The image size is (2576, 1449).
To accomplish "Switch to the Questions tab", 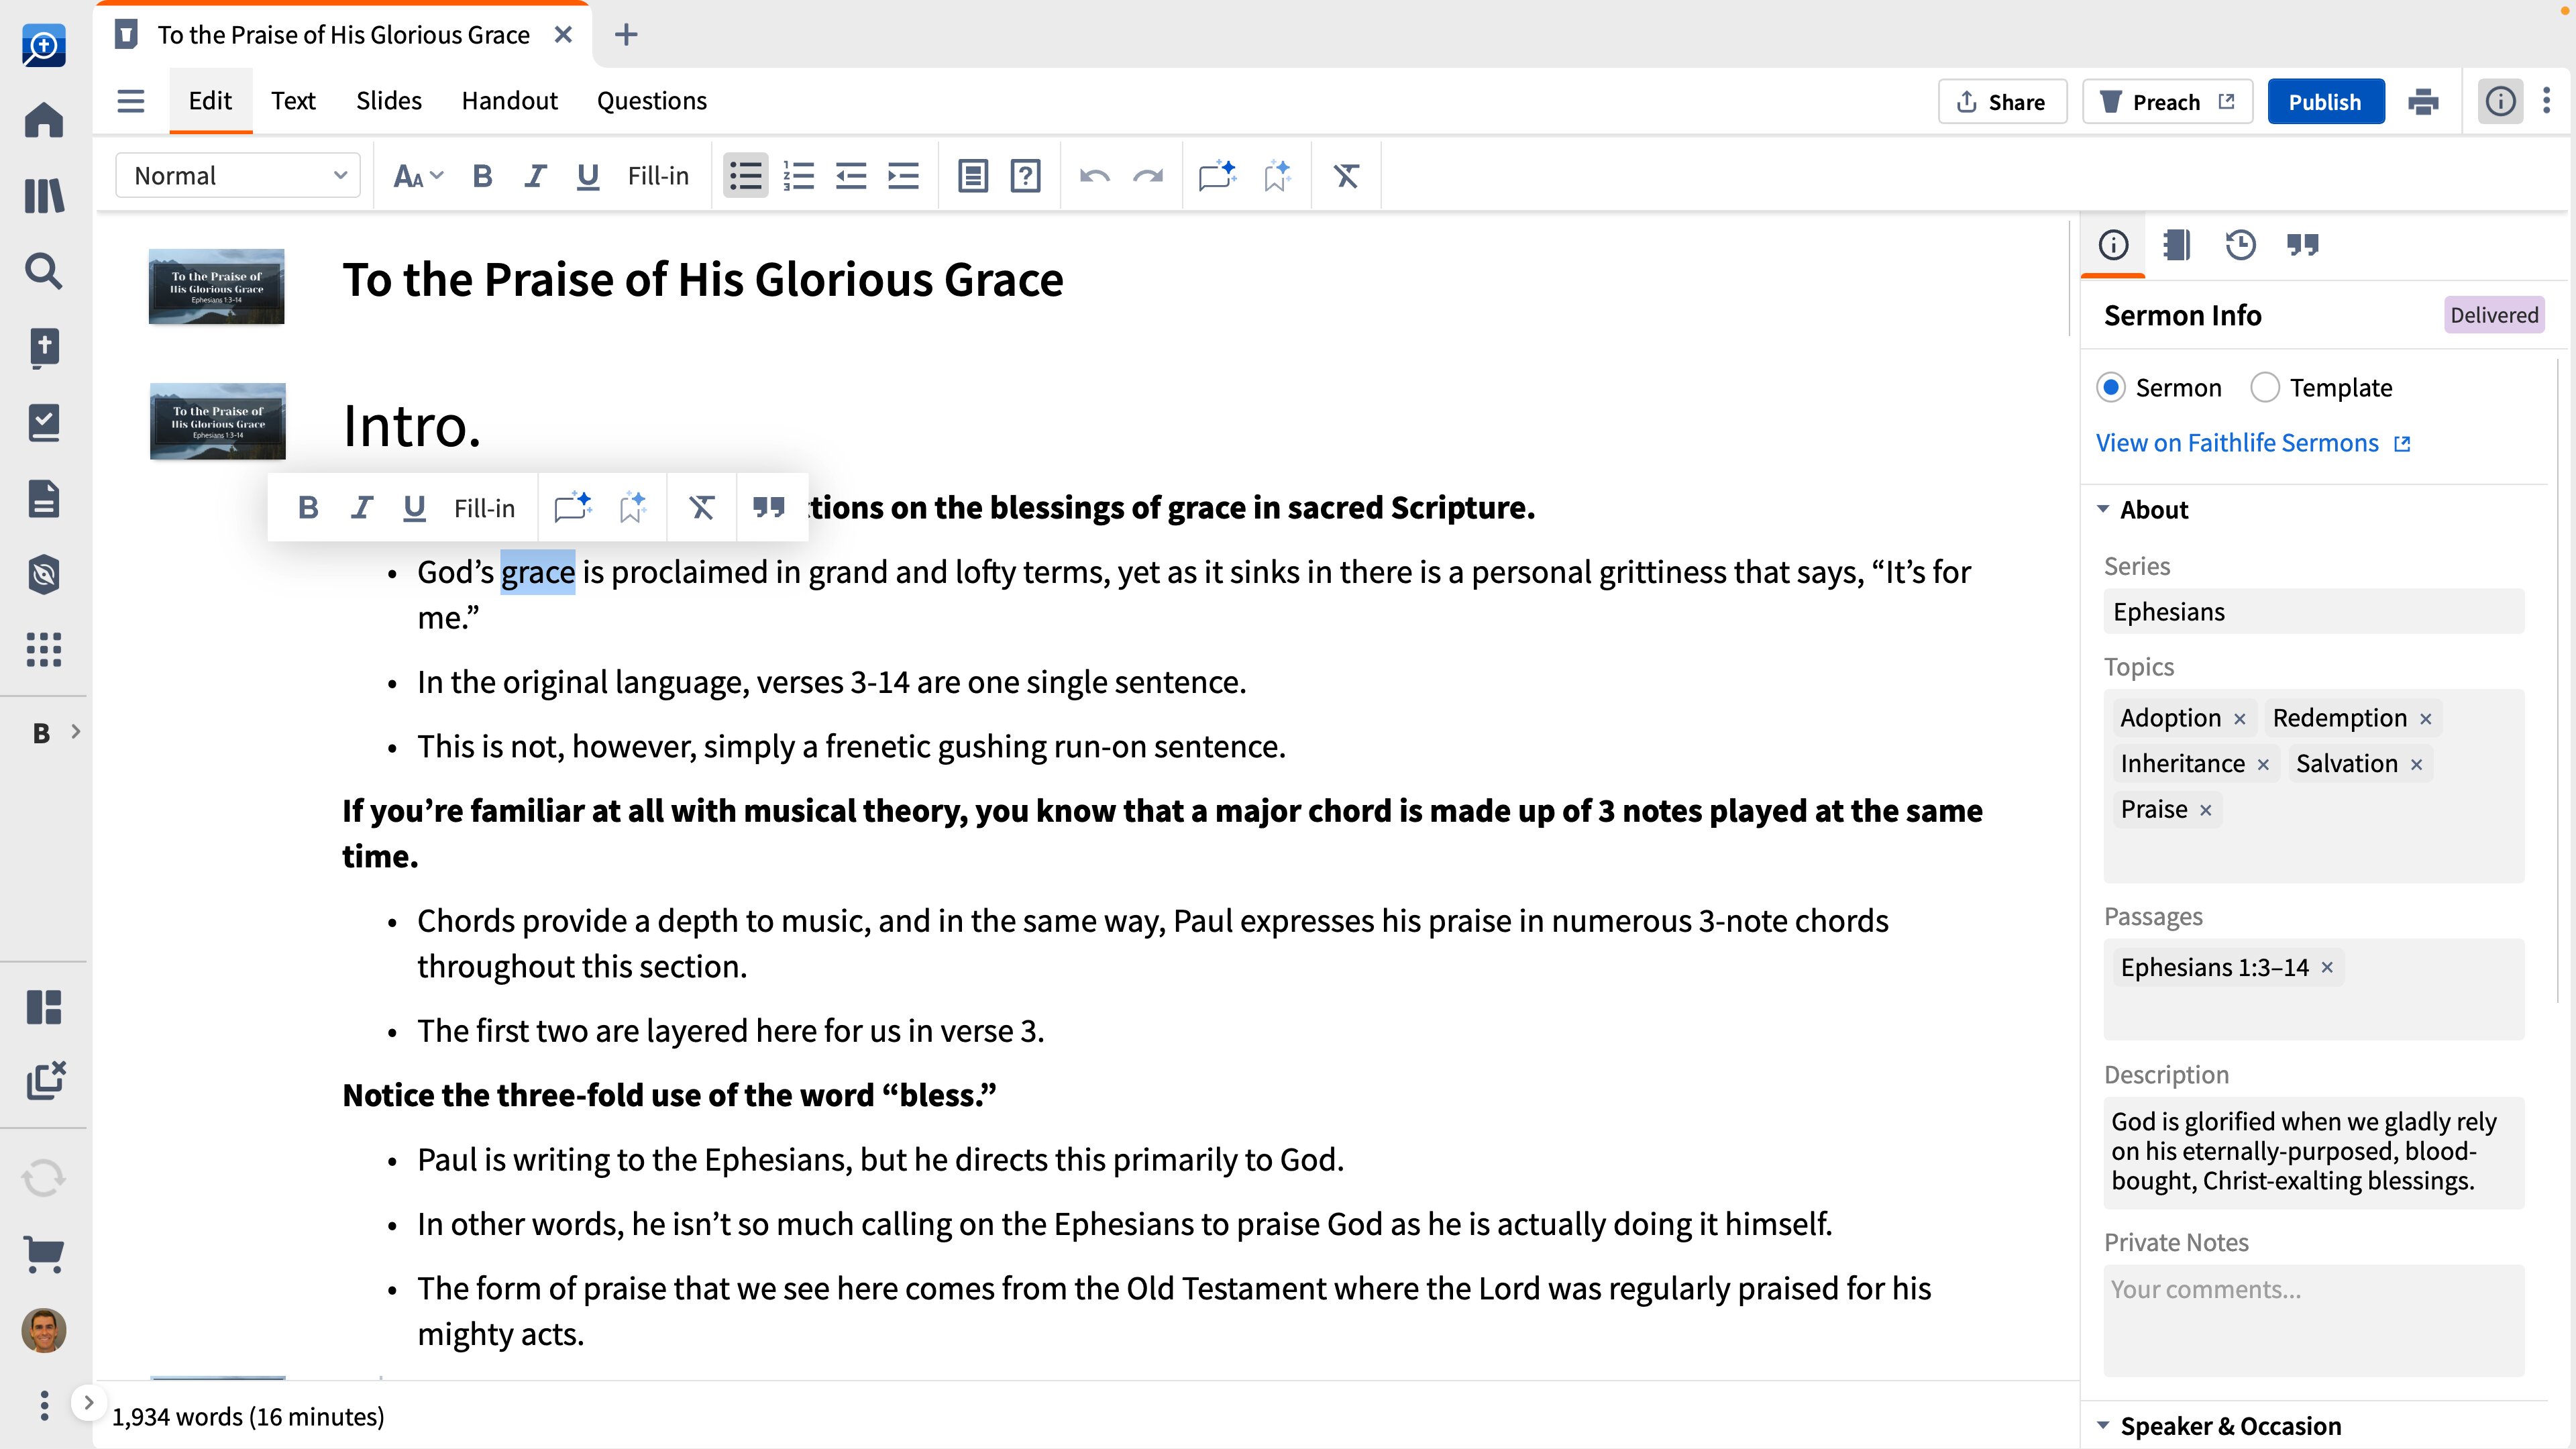I will tap(652, 101).
